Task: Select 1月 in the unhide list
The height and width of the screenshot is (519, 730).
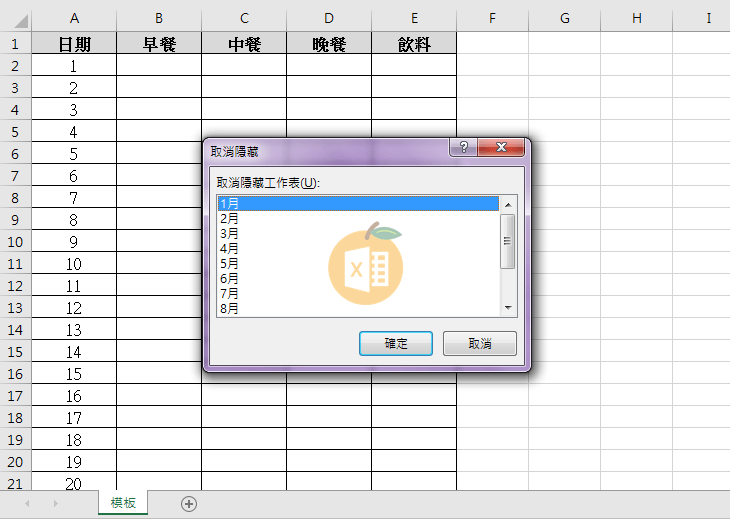Action: tap(357, 203)
